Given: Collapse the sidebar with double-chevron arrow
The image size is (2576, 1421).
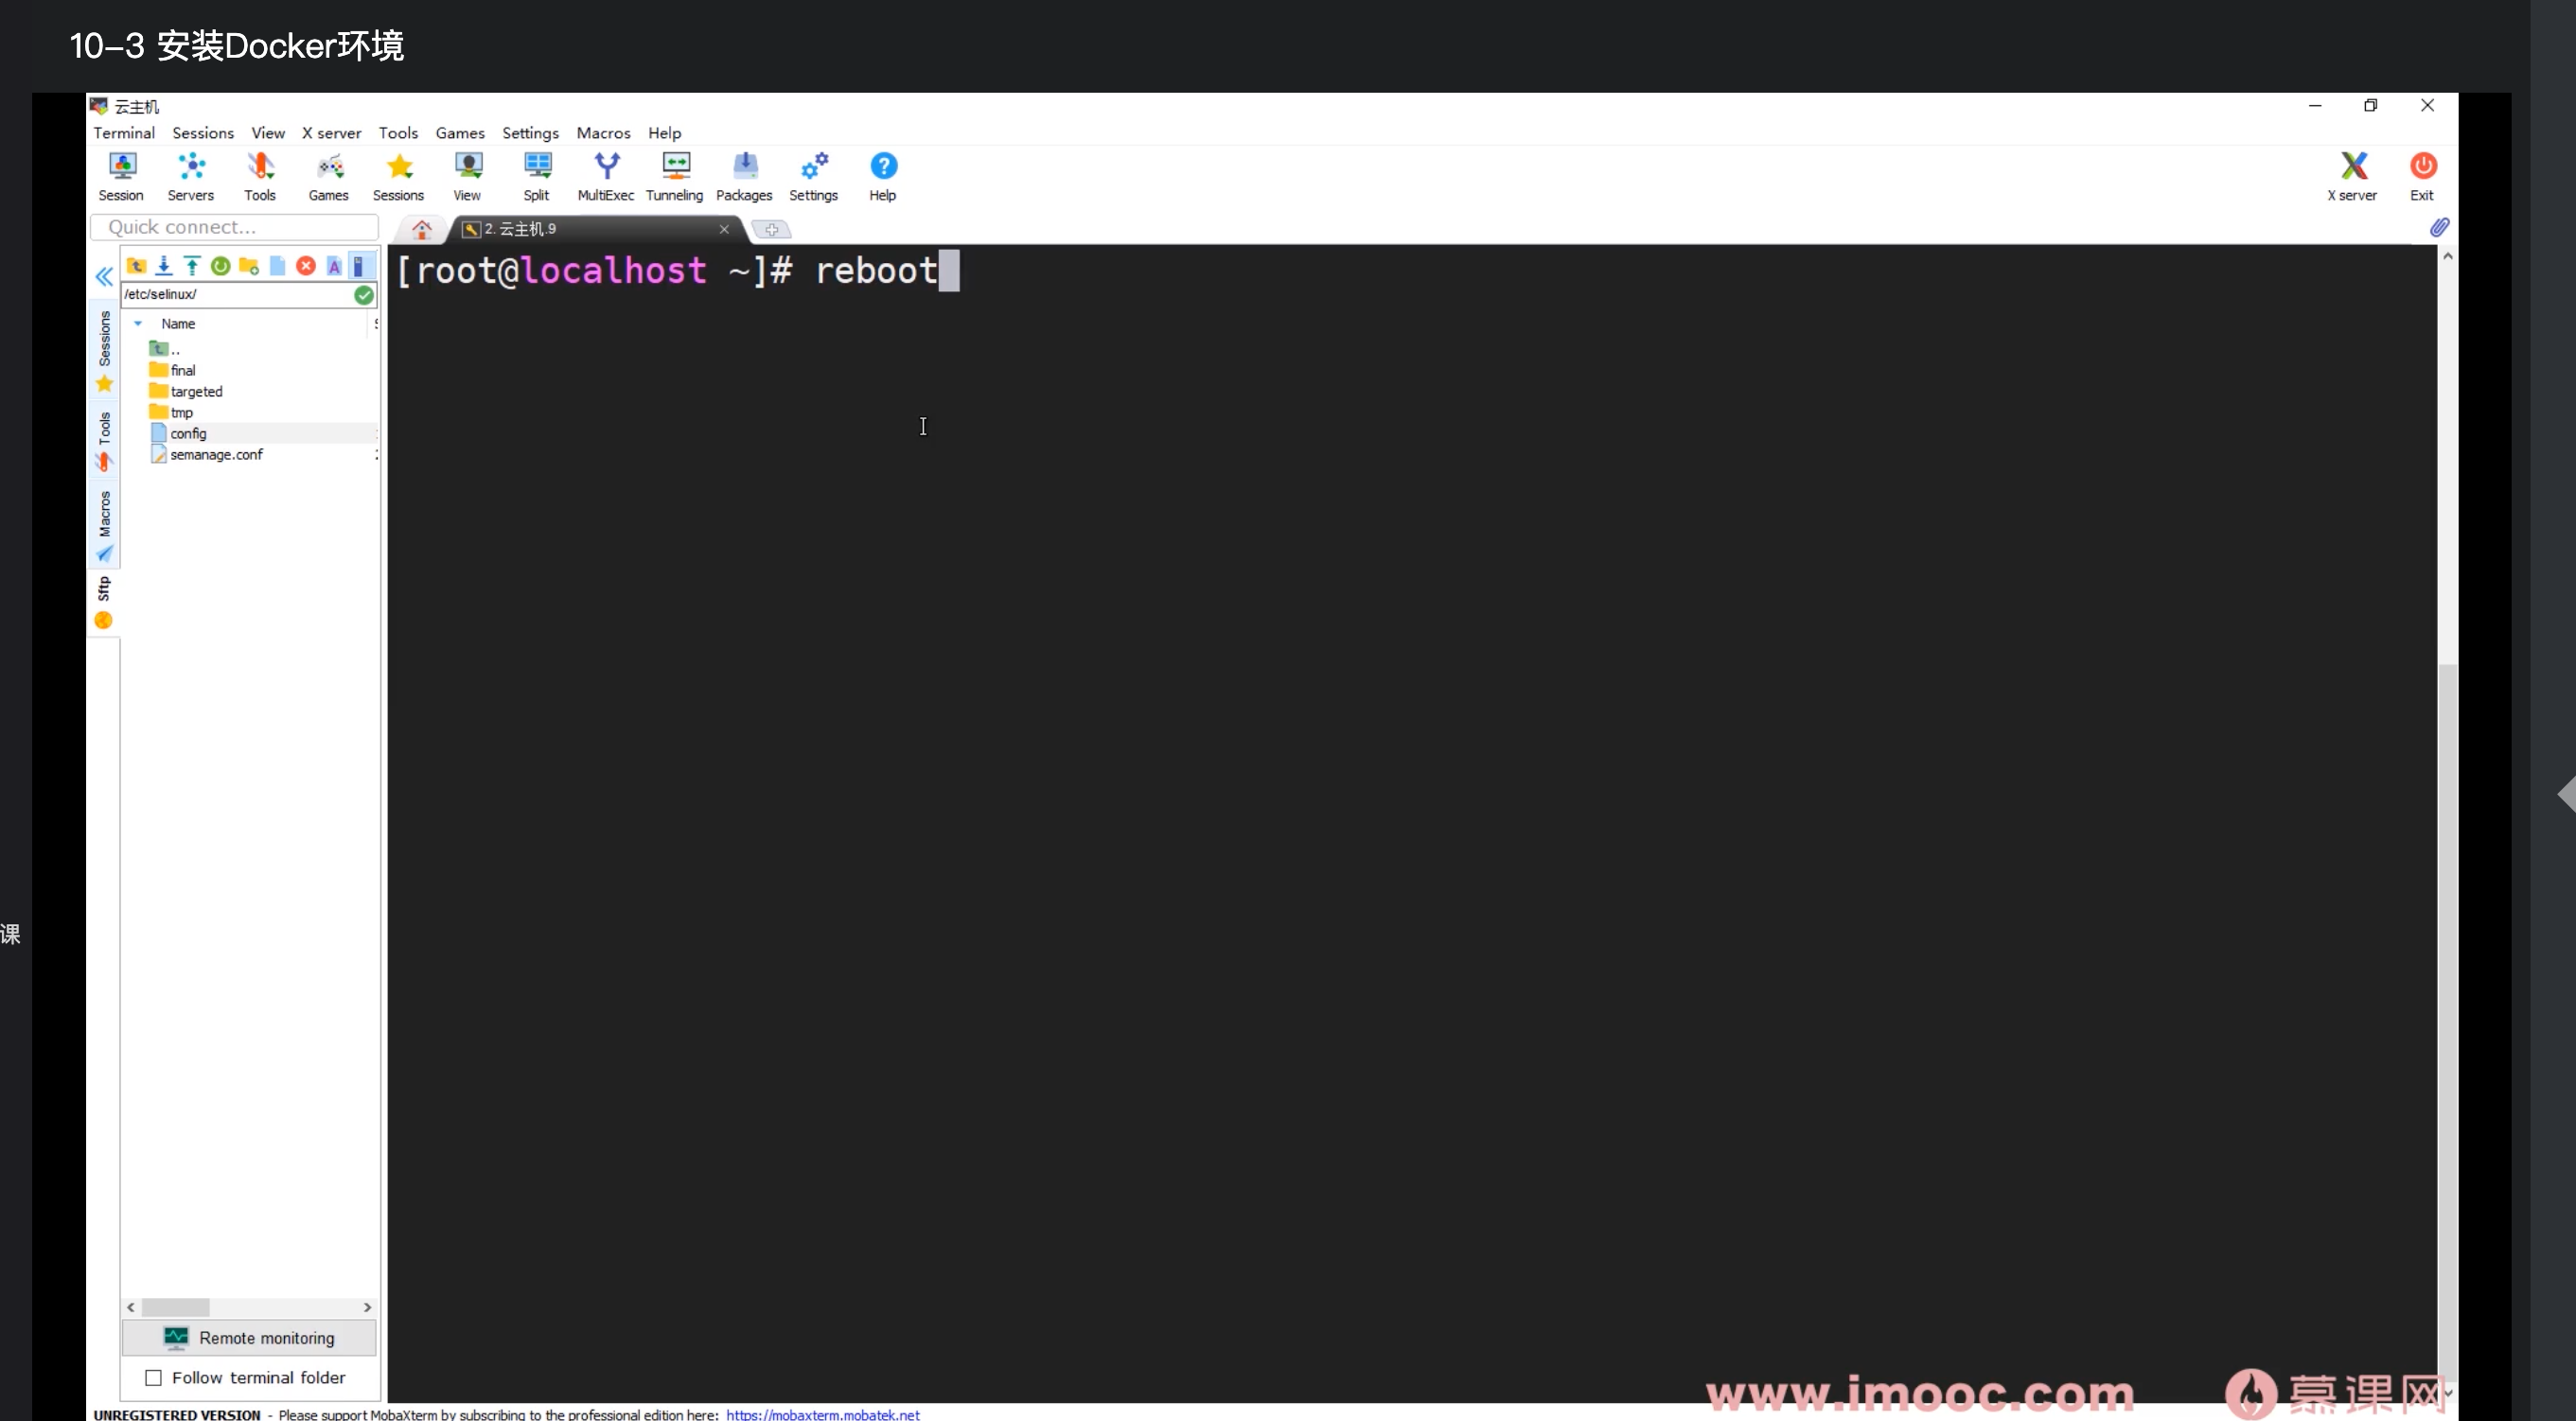Looking at the screenshot, I should pos(104,277).
